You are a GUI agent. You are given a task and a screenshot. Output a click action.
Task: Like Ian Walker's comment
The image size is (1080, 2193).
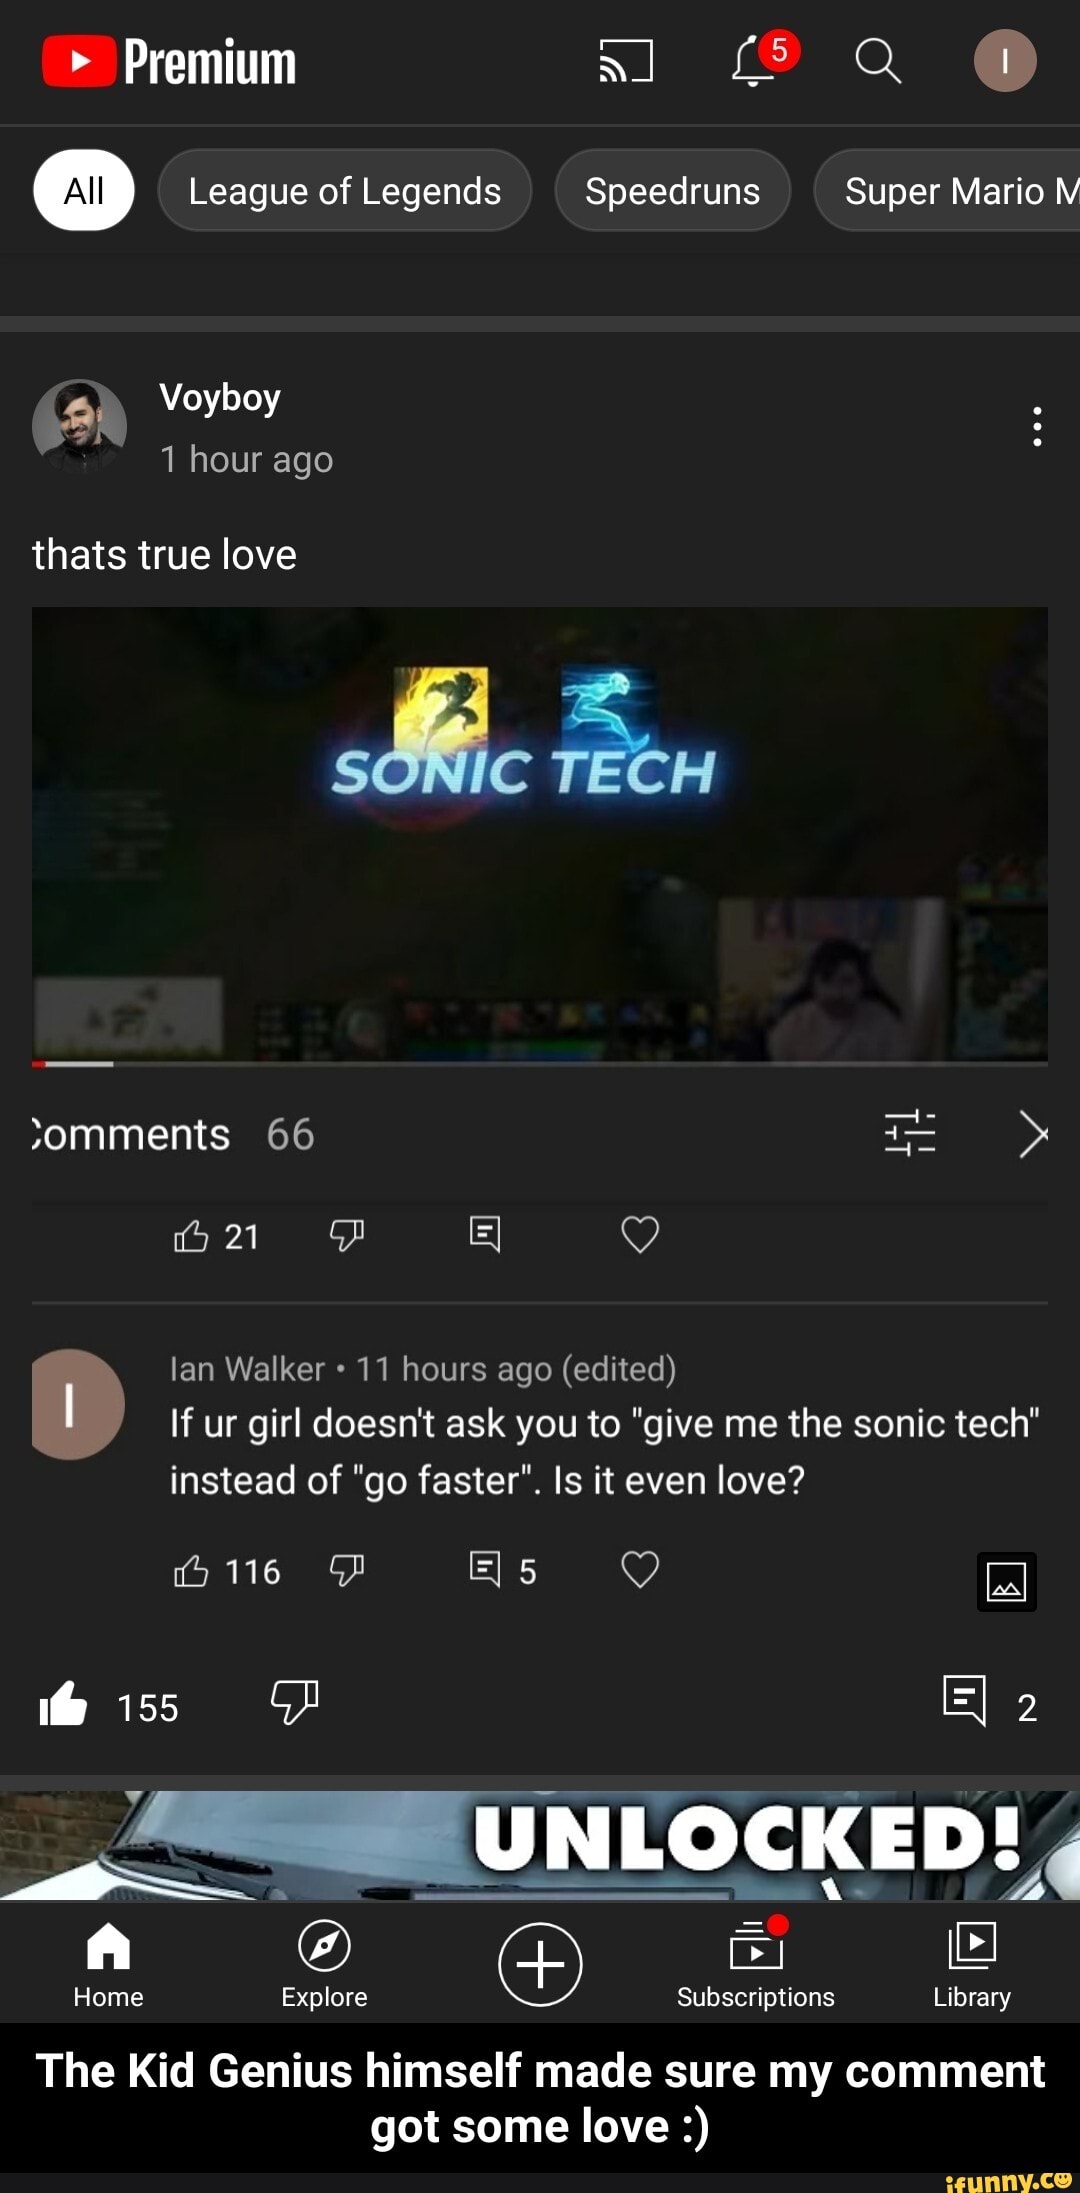[x=191, y=1571]
